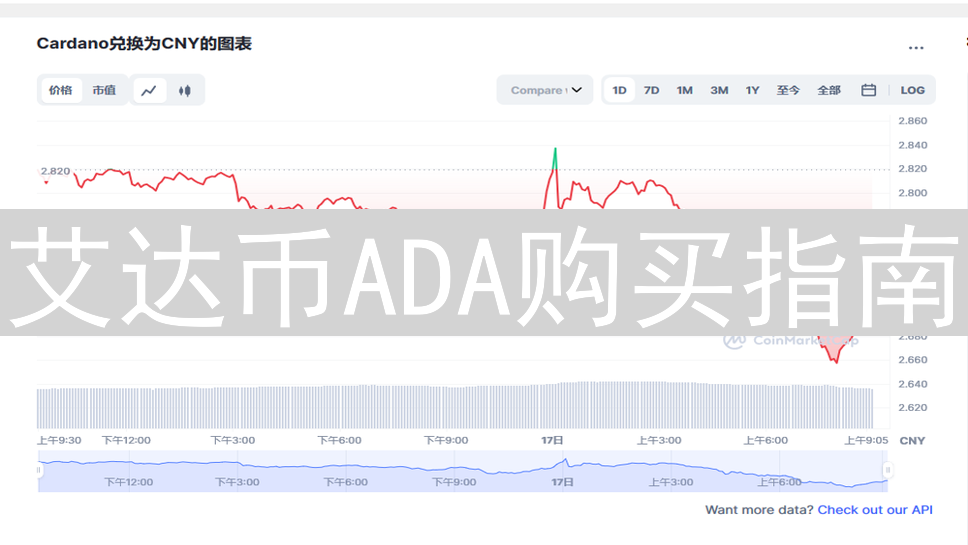The width and height of the screenshot is (968, 545).
Task: Select the 1M time range
Action: point(685,90)
